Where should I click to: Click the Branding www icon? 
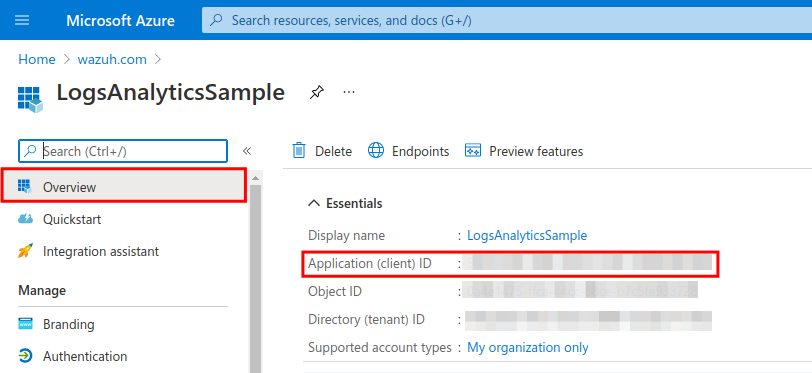25,324
